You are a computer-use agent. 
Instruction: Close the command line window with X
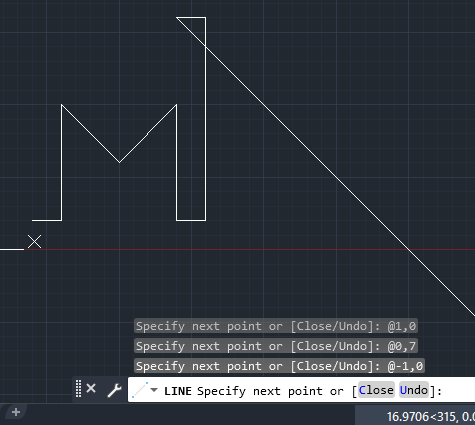pos(91,388)
